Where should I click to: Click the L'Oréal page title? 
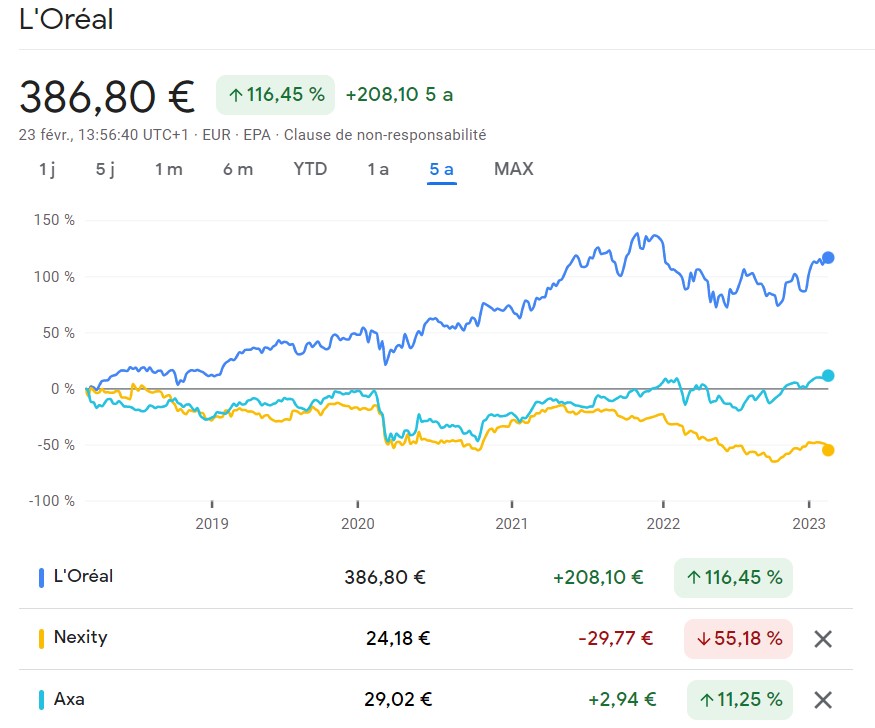click(x=66, y=20)
